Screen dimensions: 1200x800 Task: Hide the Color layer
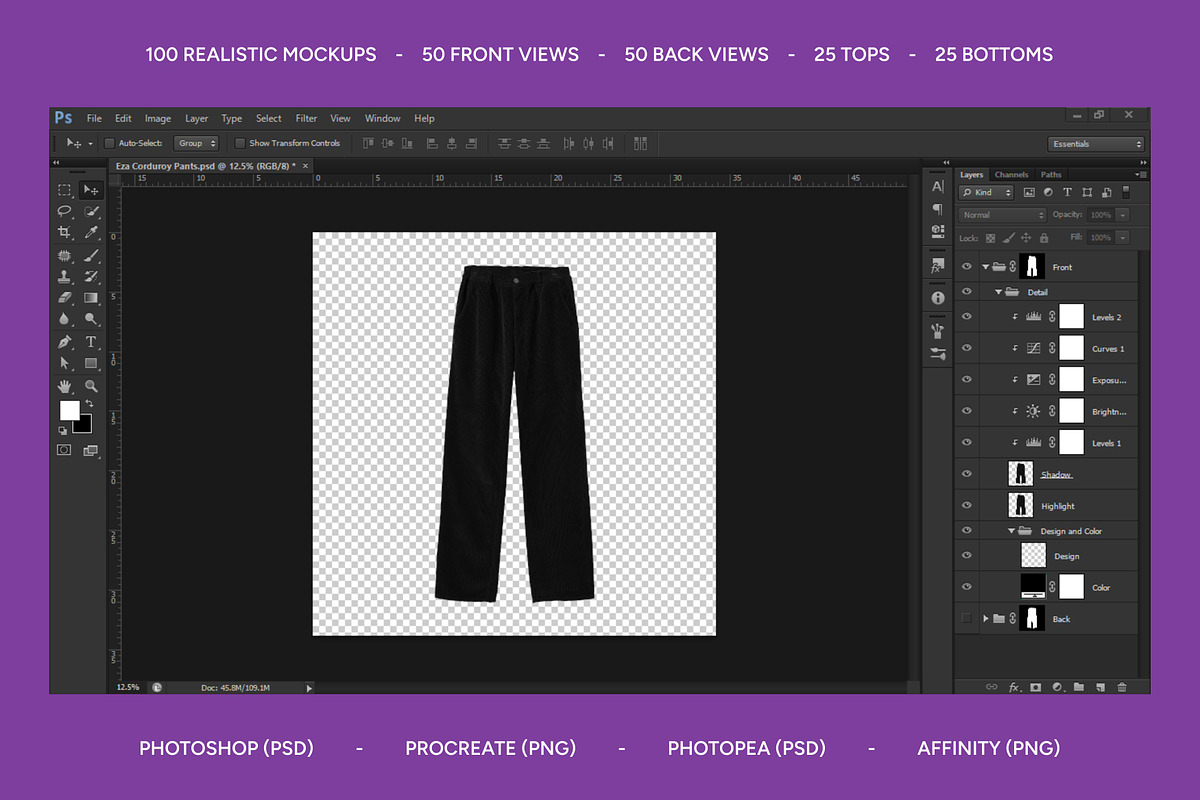click(966, 587)
